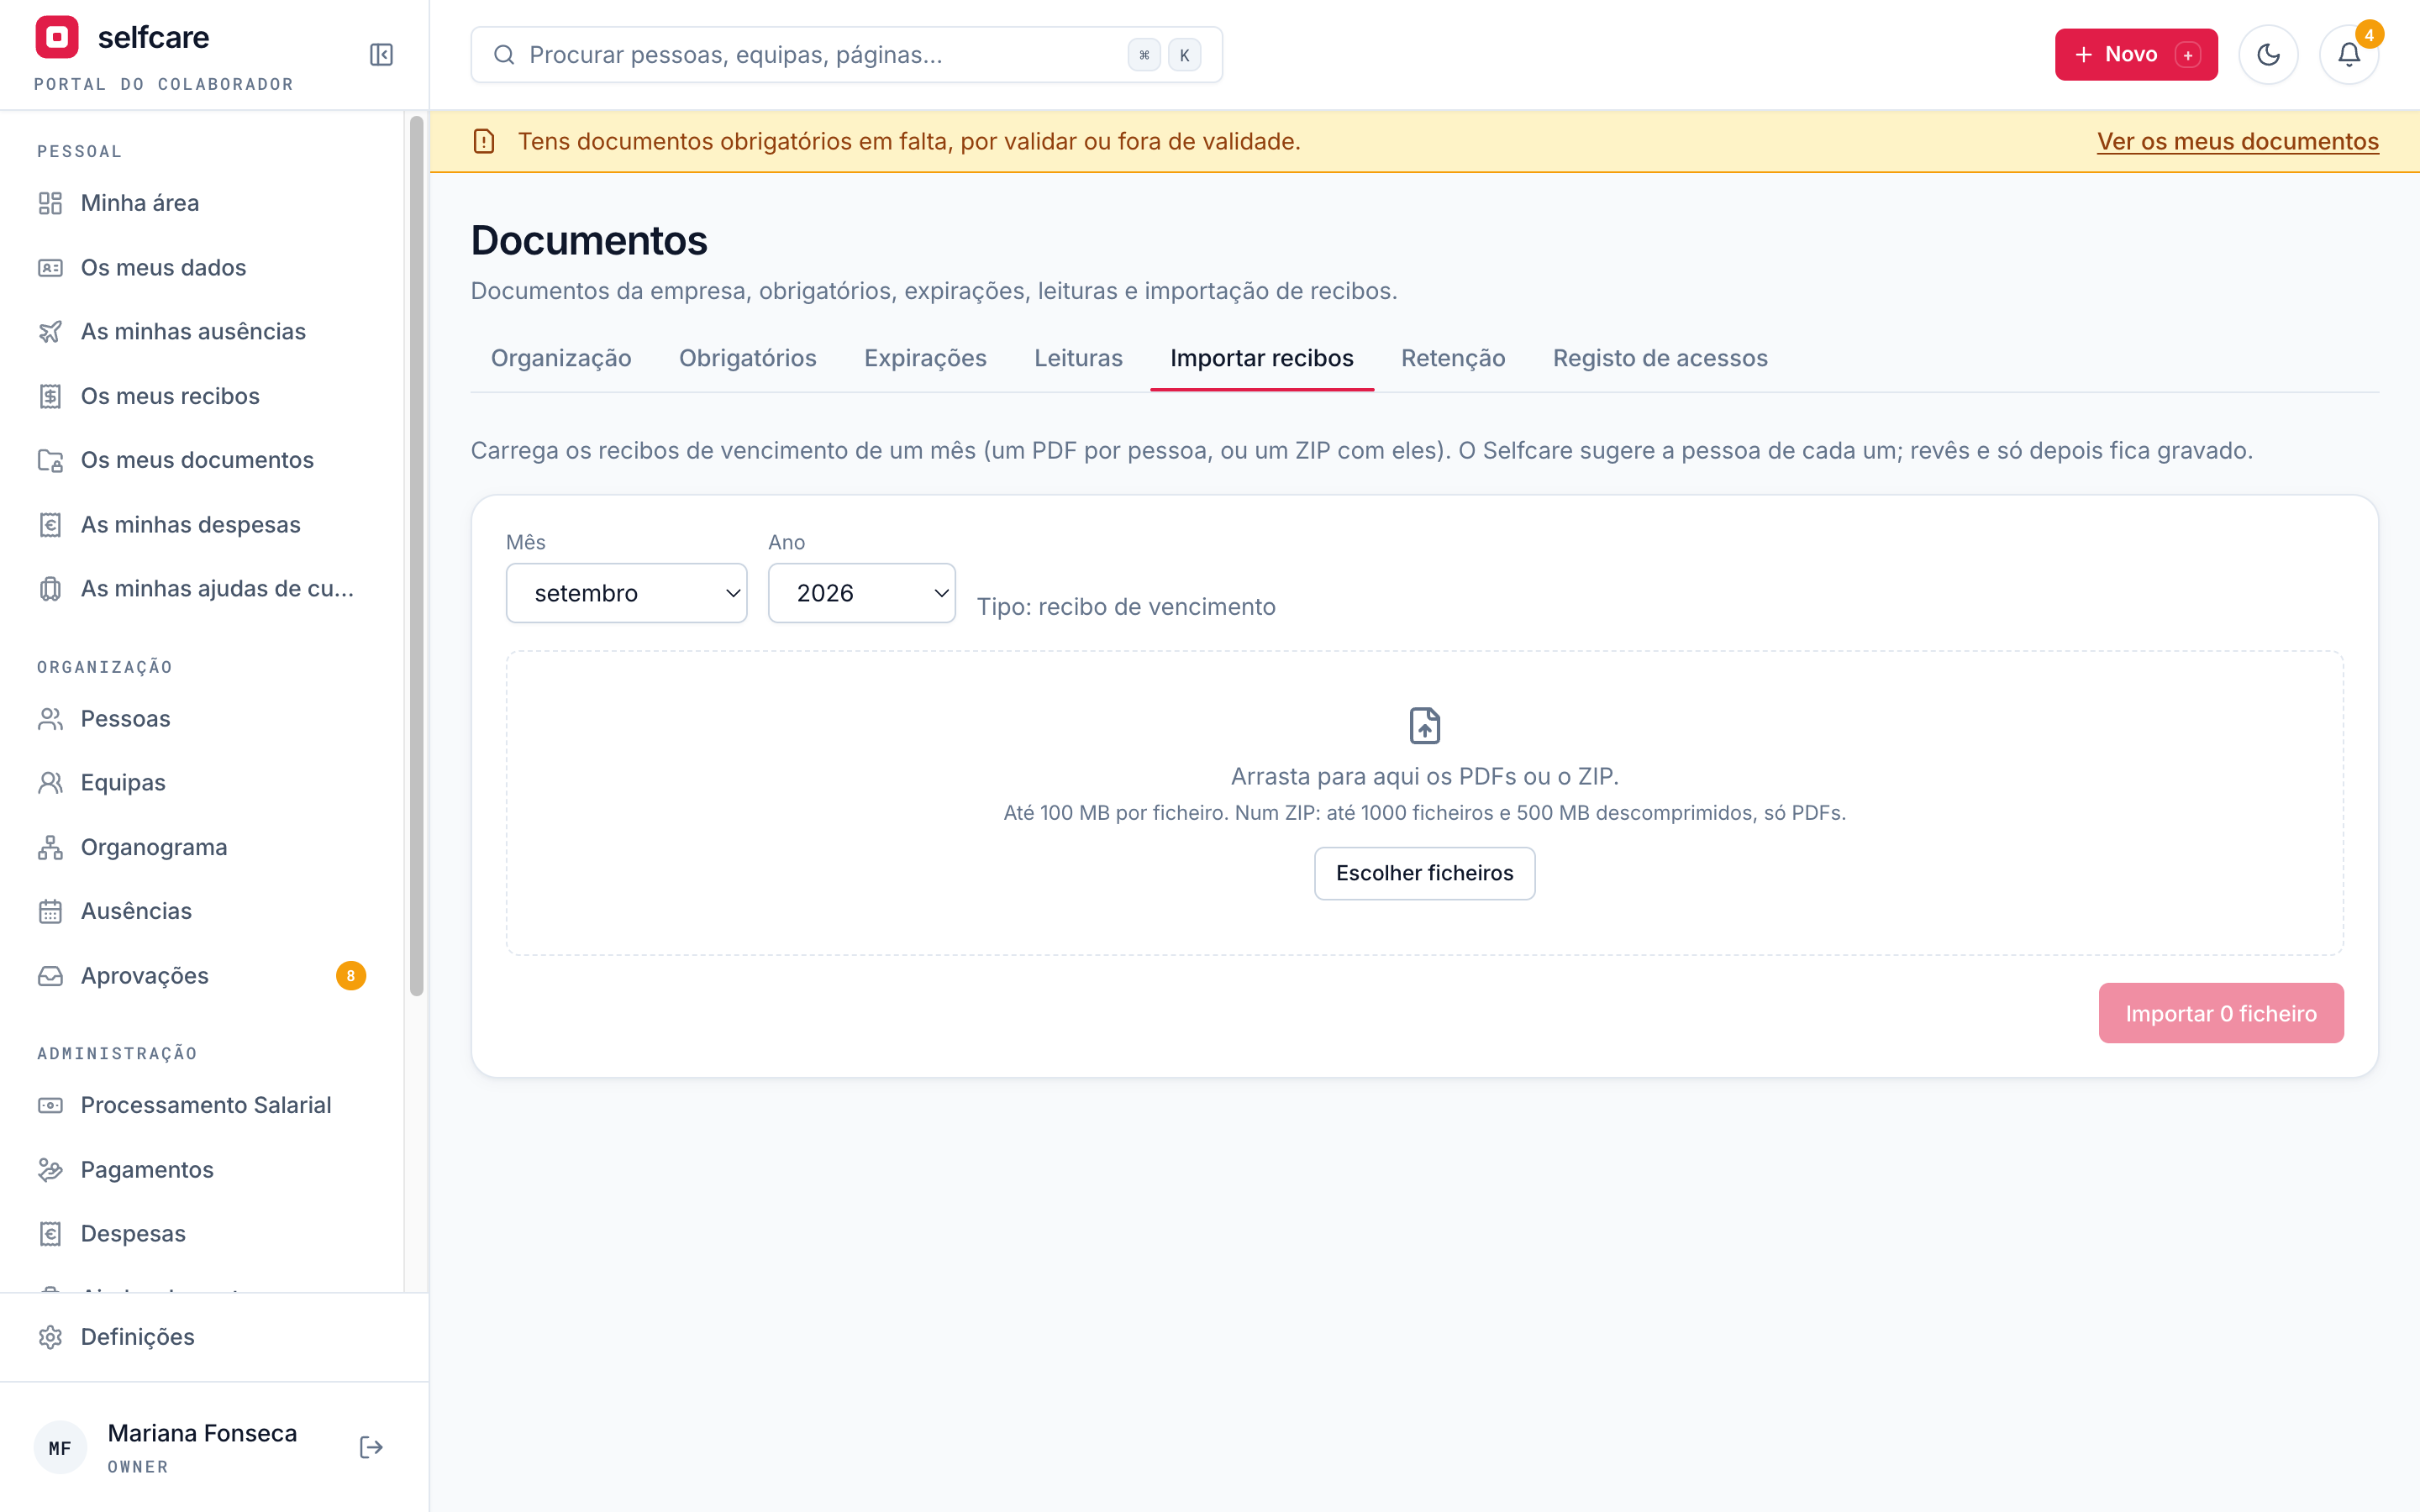Click Escolher ficheiros button
The height and width of the screenshot is (1512, 2420).
1424,873
